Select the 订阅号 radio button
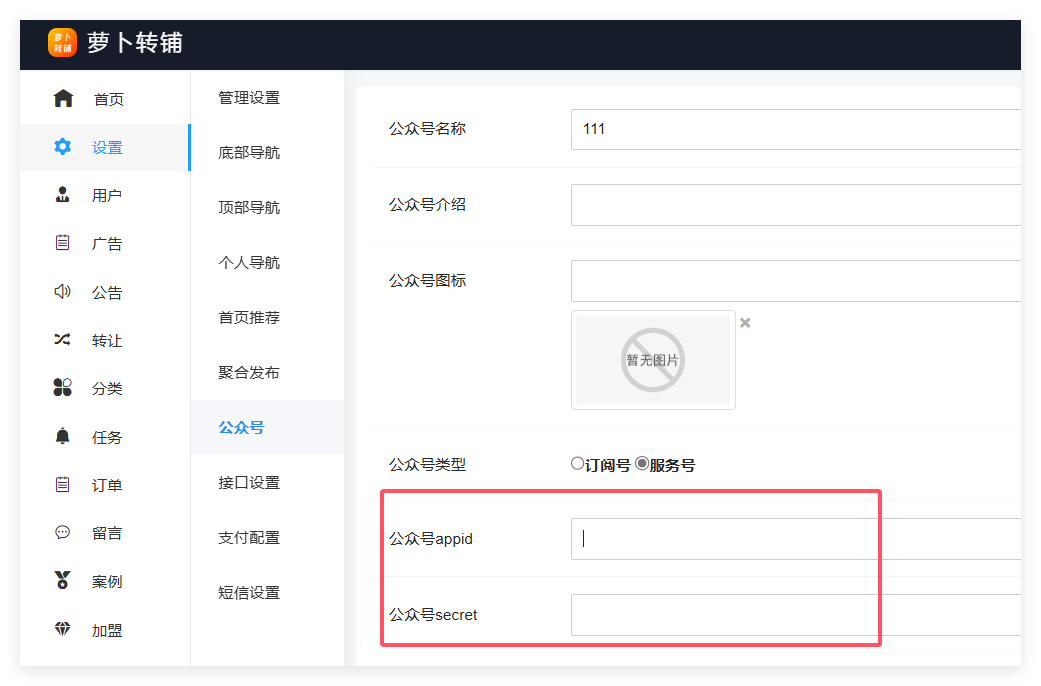 click(577, 464)
